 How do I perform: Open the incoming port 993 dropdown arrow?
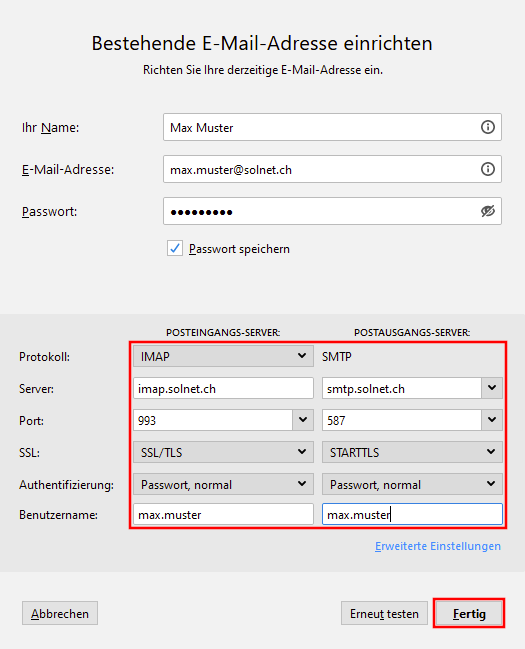click(303, 420)
